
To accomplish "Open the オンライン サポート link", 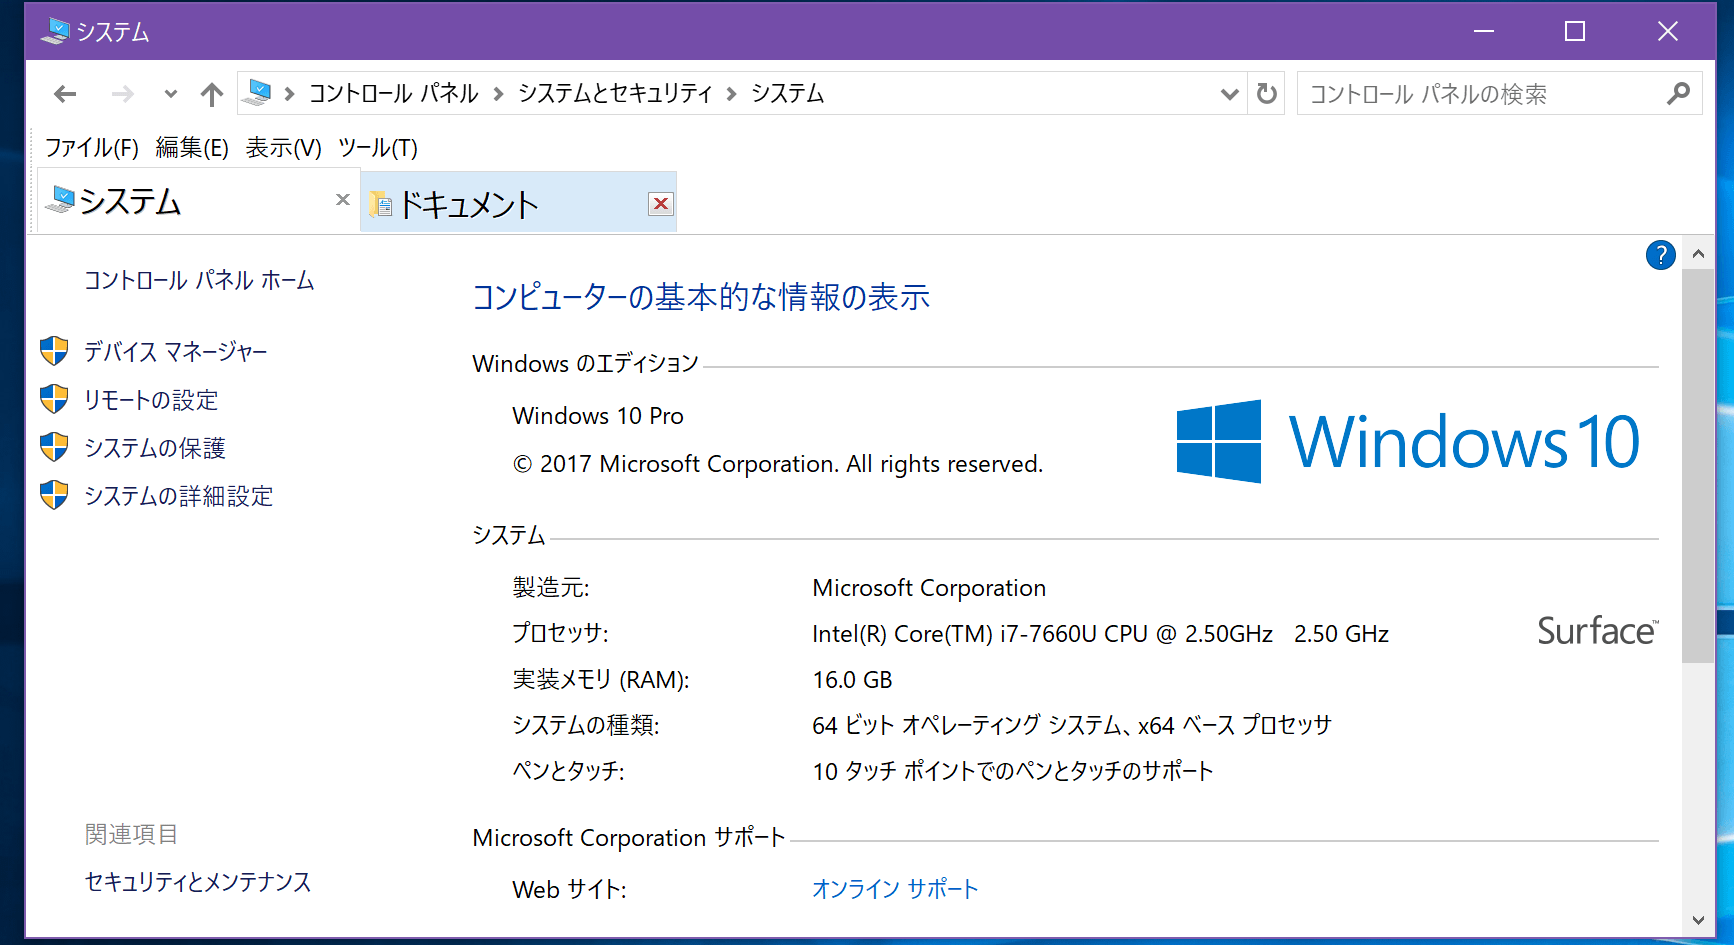I will click(x=895, y=889).
